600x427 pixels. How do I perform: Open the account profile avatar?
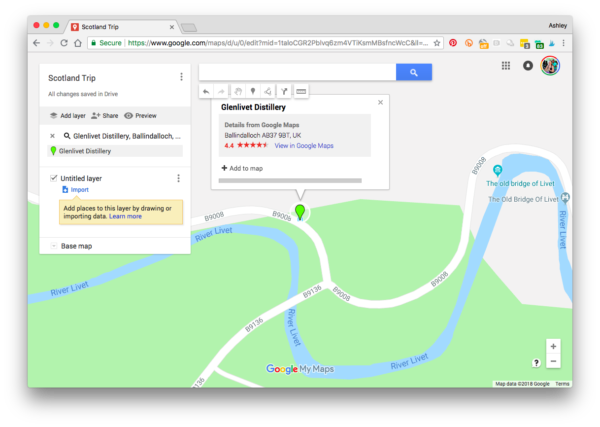click(550, 66)
